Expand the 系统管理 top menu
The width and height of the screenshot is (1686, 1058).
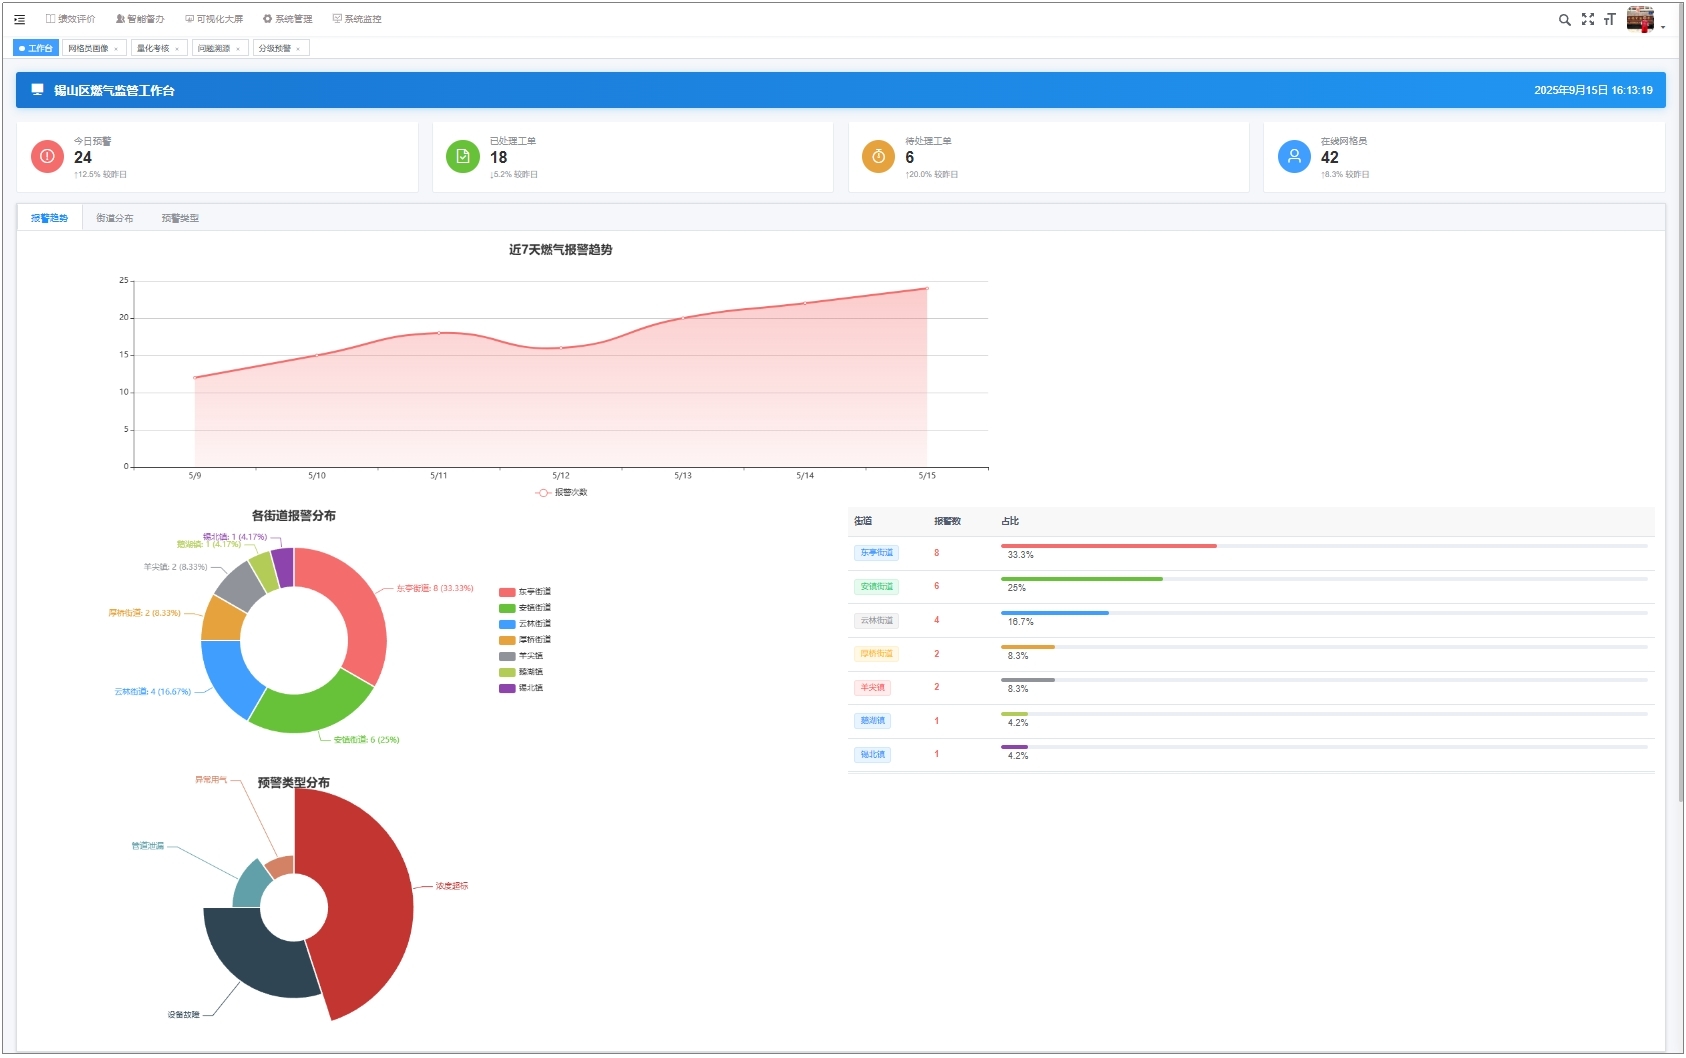pyautogui.click(x=287, y=19)
